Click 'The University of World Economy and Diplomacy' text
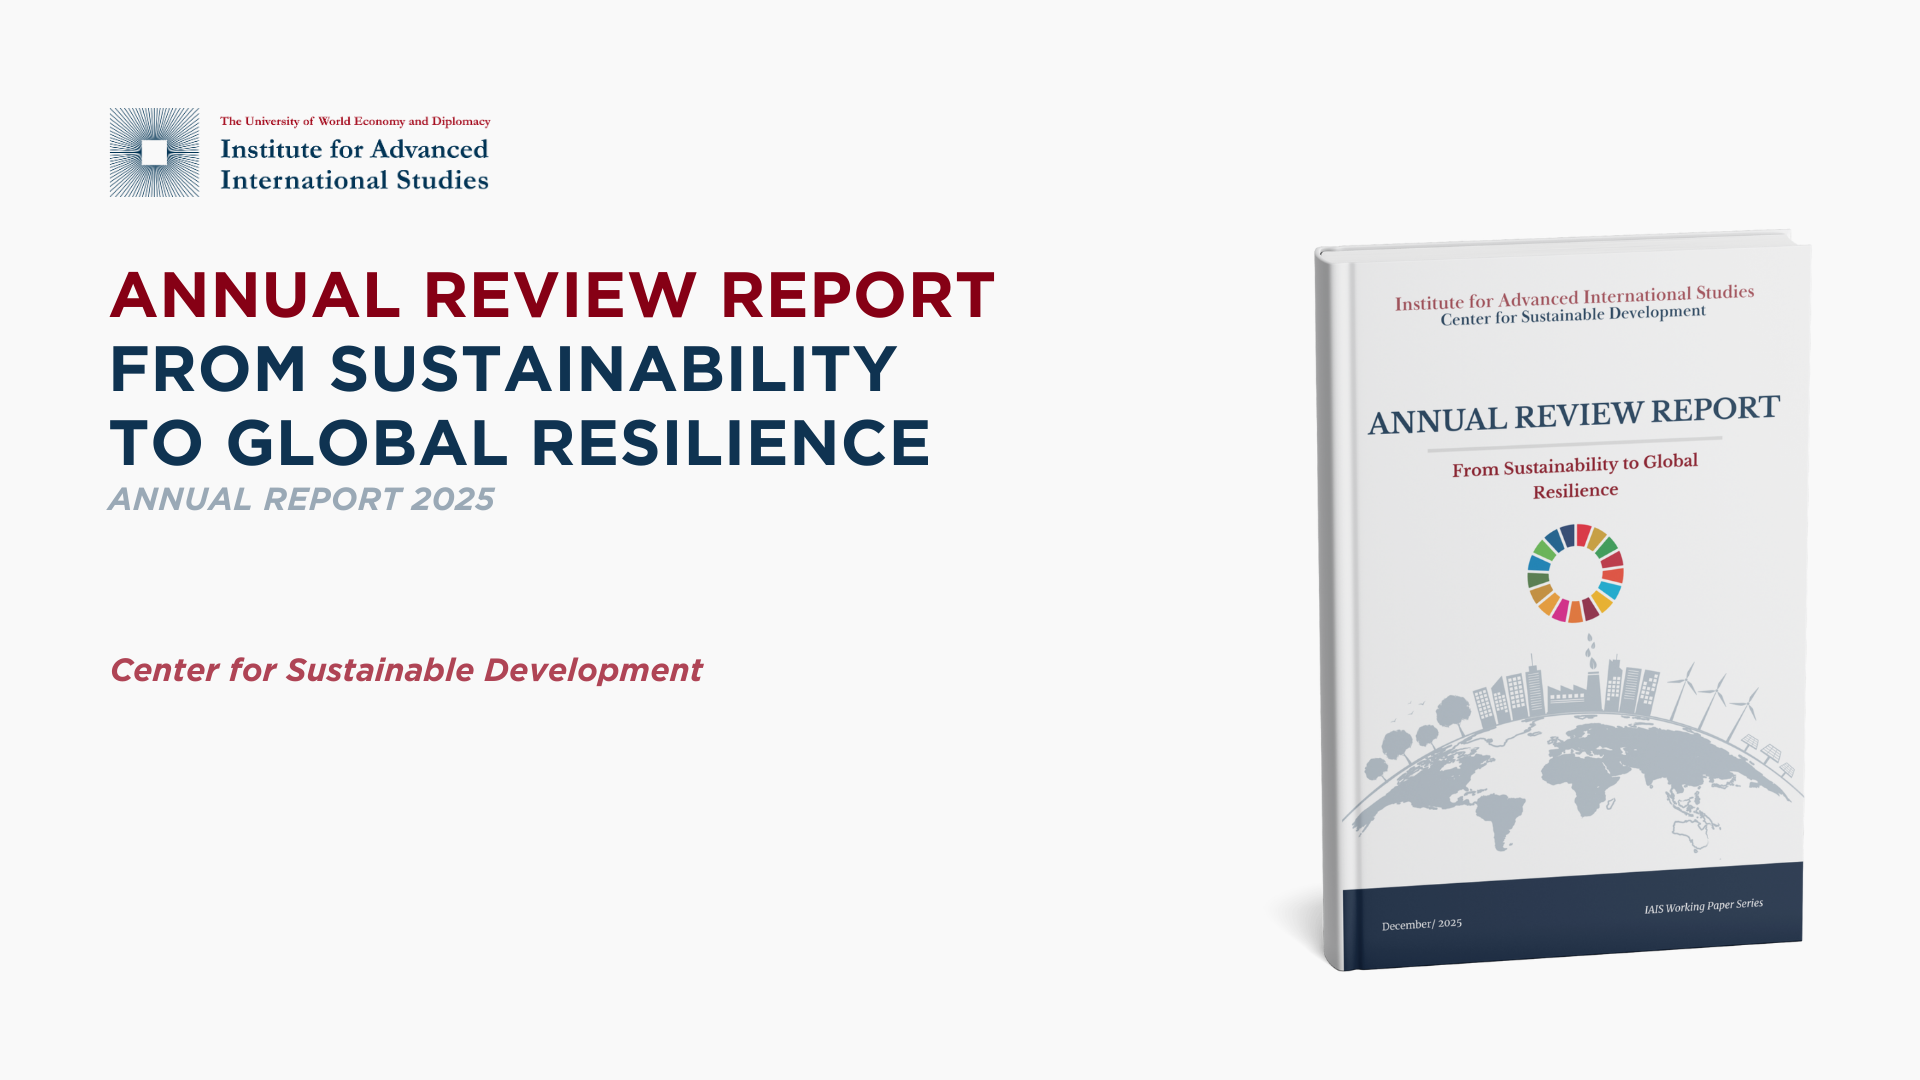The image size is (1920, 1080). [355, 121]
